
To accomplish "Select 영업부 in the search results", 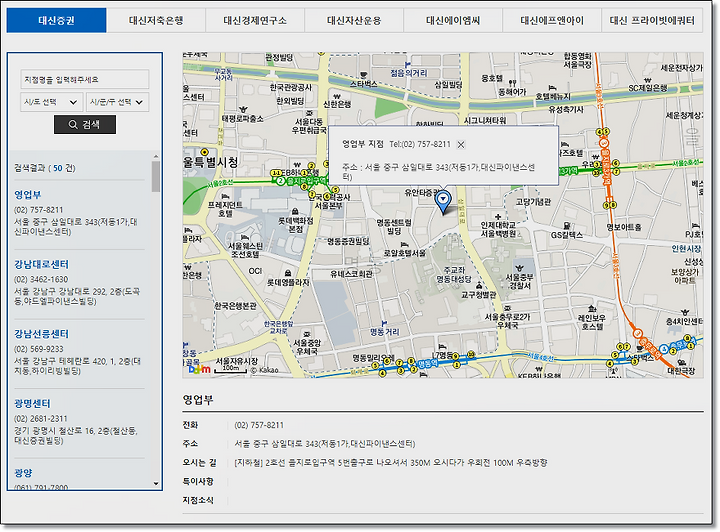I will 28,195.
